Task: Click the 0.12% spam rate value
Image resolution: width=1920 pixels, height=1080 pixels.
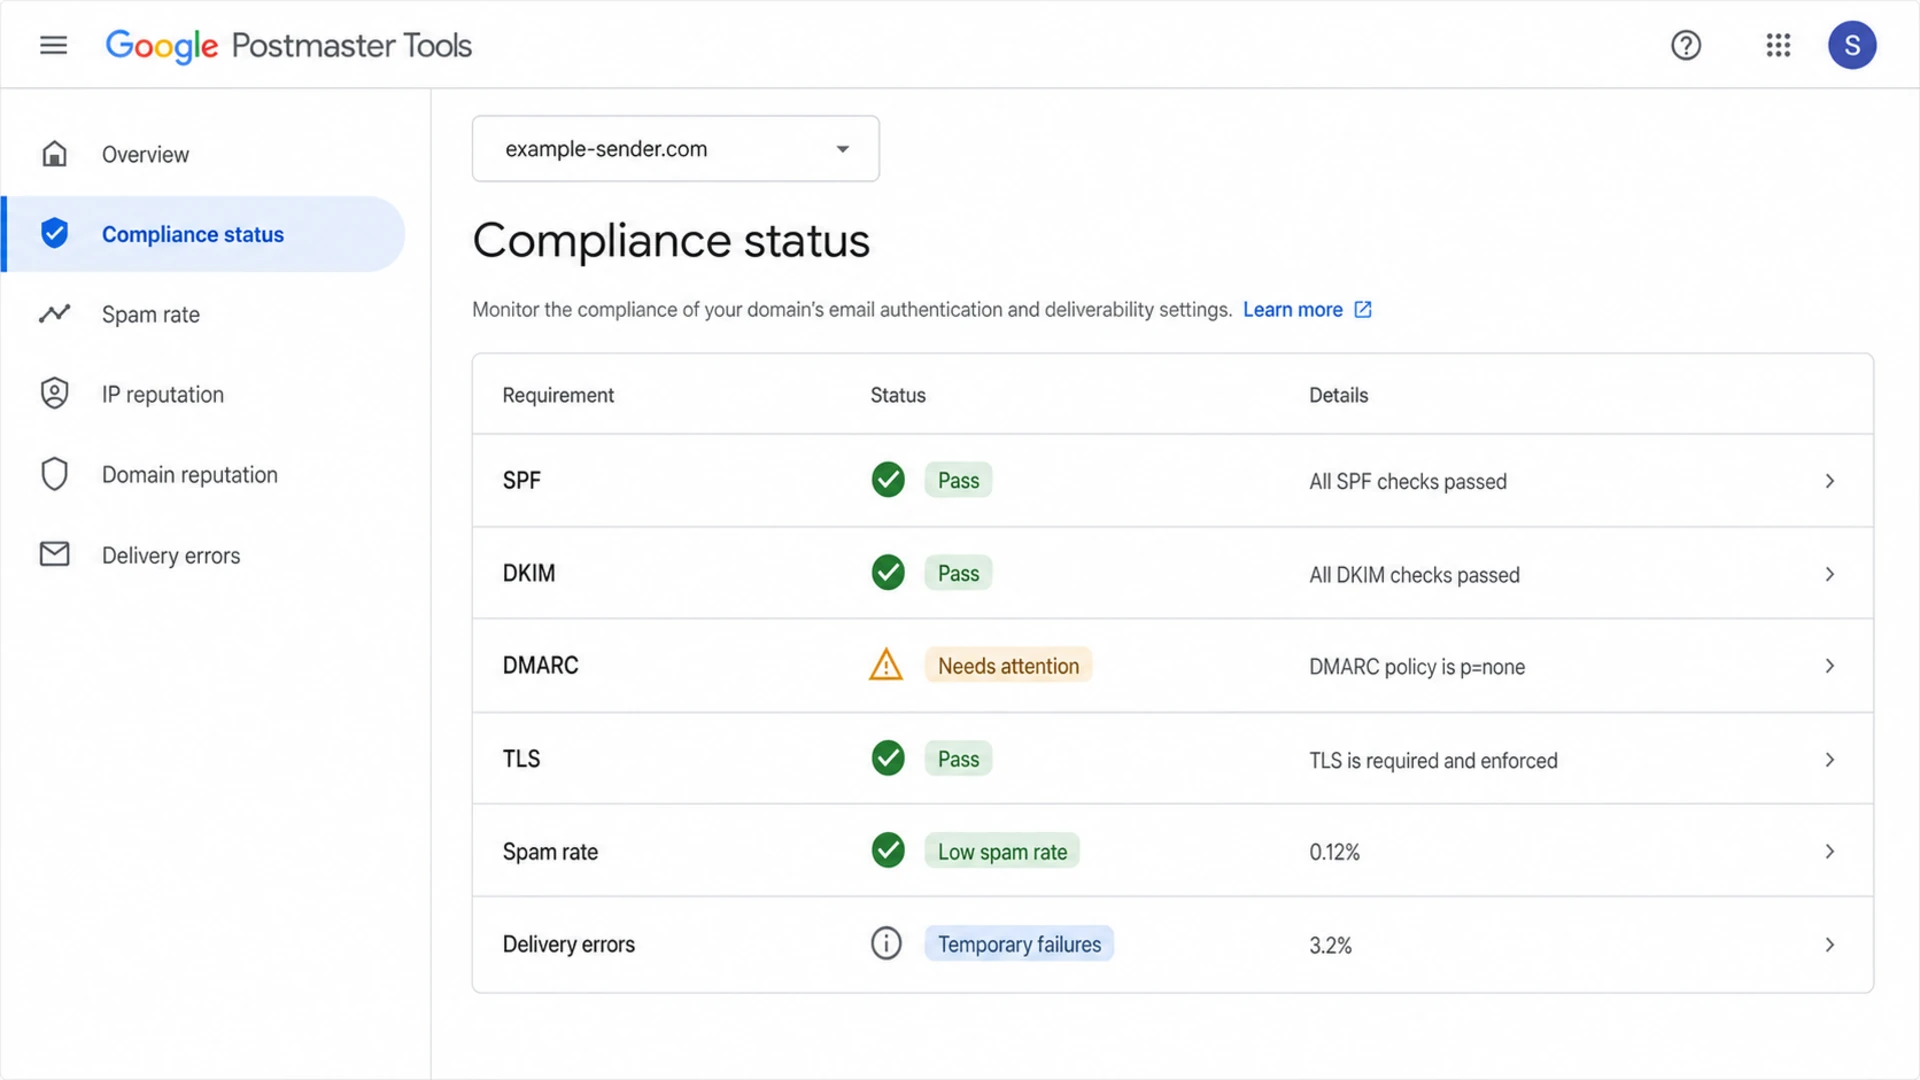Action: tap(1335, 852)
